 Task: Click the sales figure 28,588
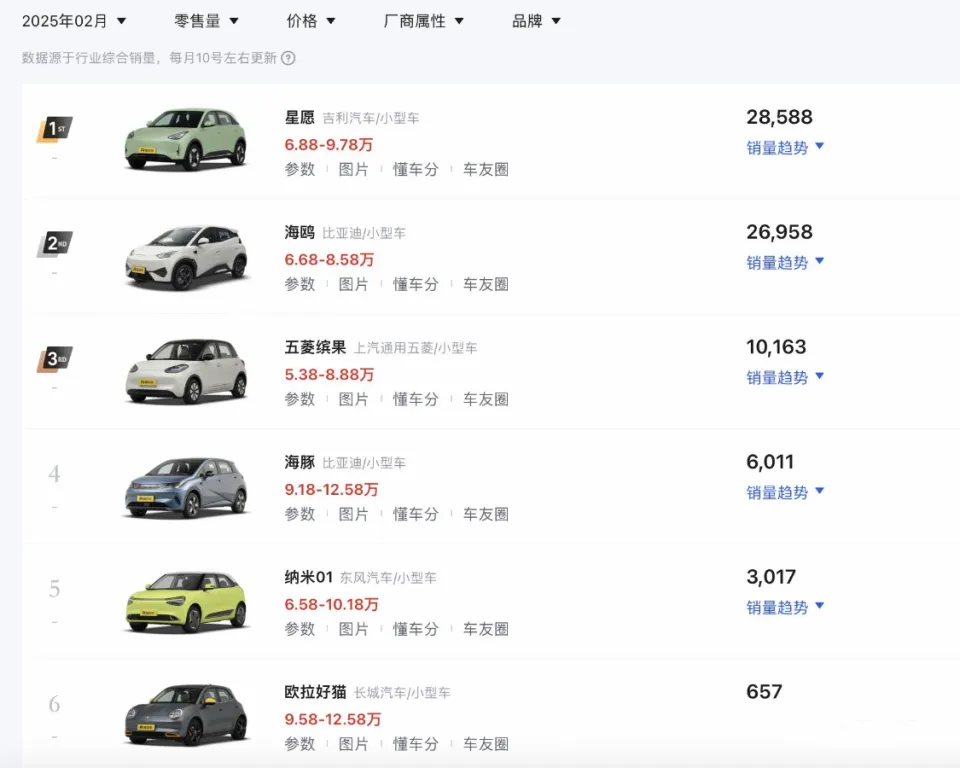point(779,118)
